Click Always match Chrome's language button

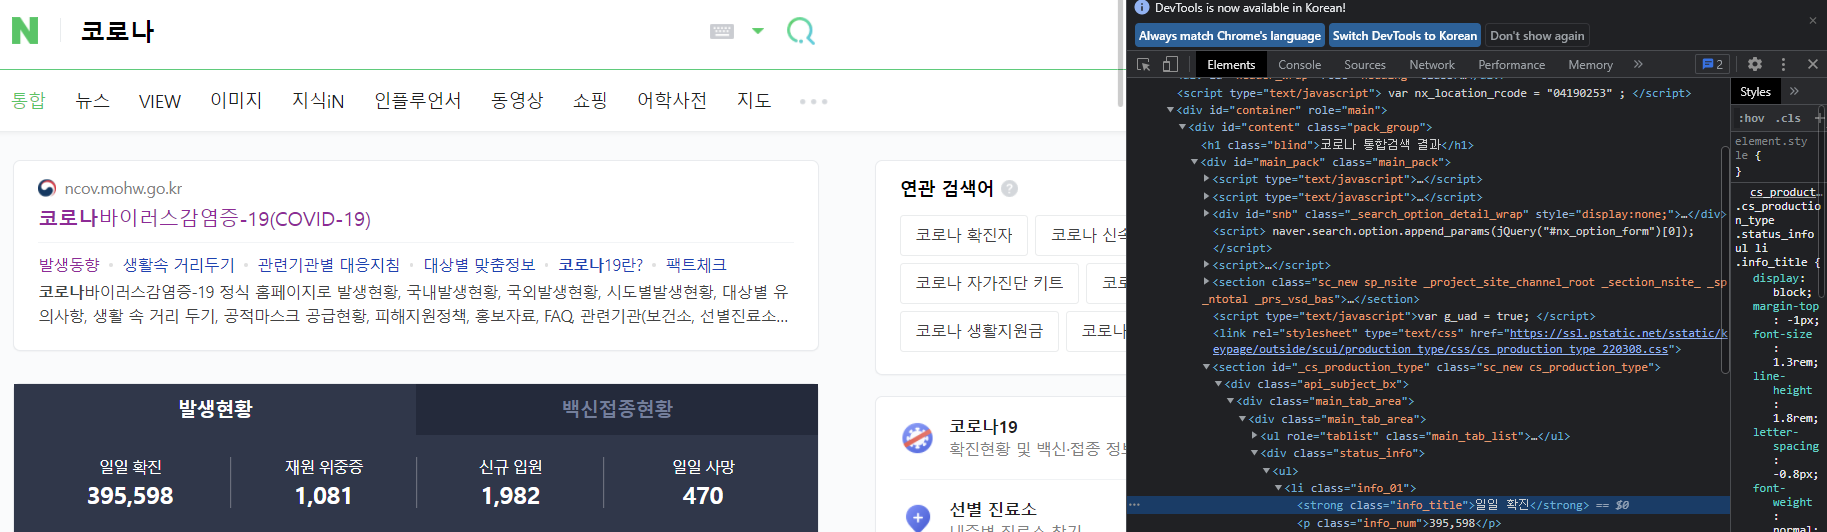point(1230,35)
